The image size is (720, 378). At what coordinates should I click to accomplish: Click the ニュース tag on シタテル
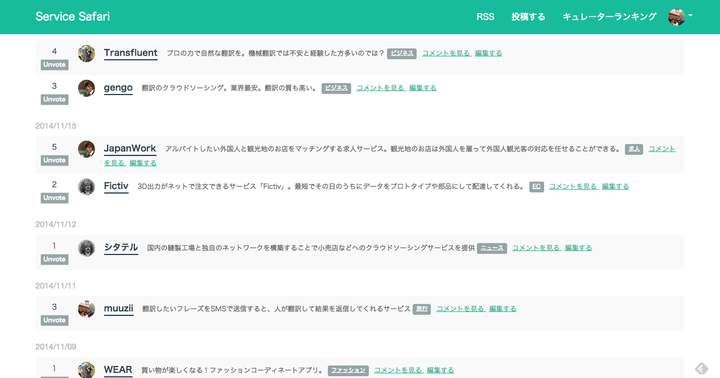(492, 248)
